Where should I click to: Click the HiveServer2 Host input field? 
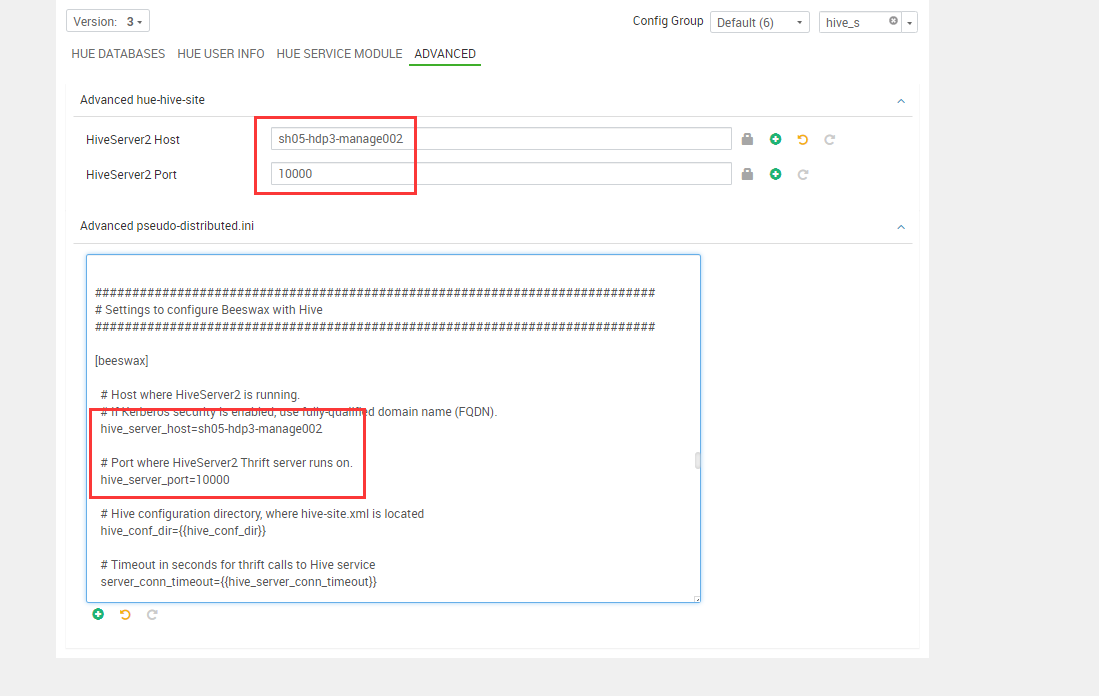tap(501, 139)
